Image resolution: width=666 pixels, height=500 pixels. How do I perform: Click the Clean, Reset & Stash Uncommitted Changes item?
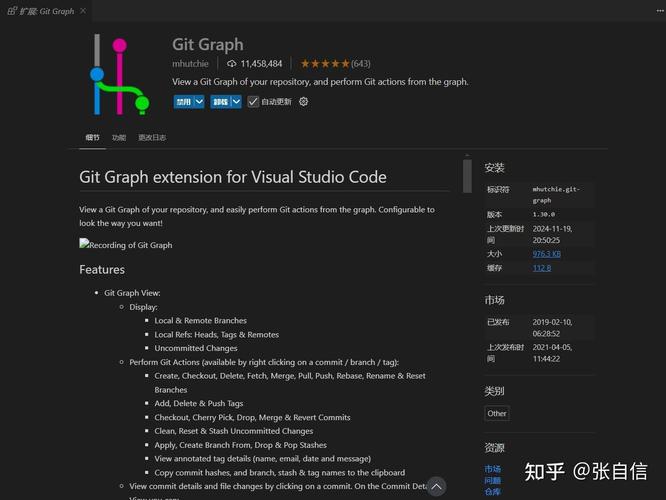tap(234, 431)
